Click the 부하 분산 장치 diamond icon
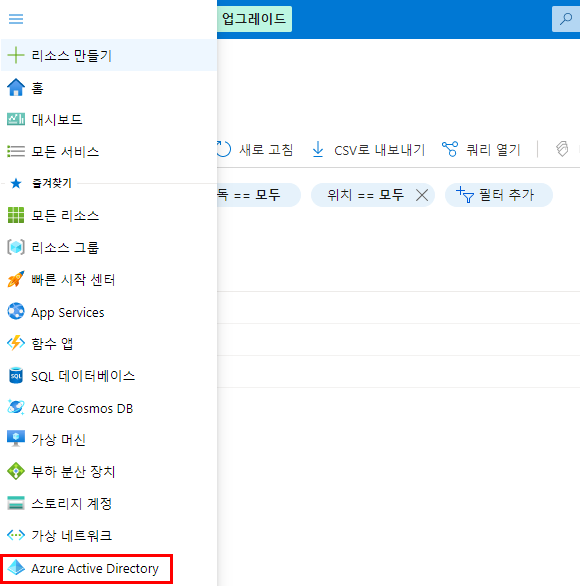Viewport: 580px width, 586px height. pos(16,471)
